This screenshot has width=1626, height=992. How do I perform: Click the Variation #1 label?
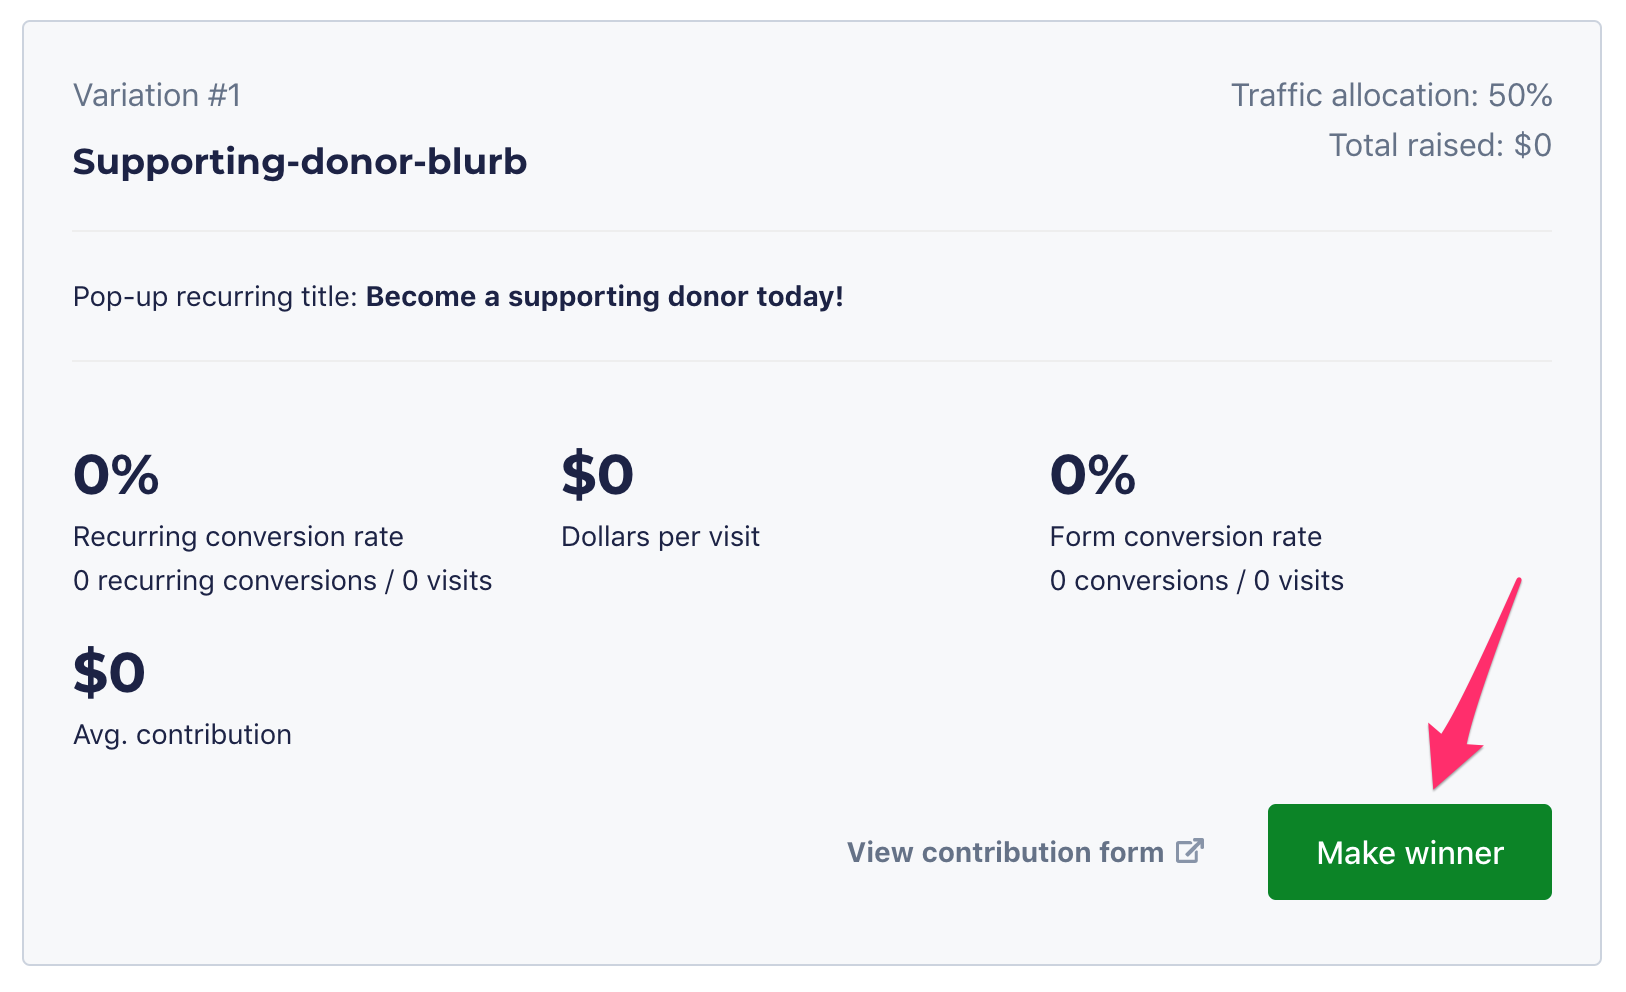(x=157, y=95)
